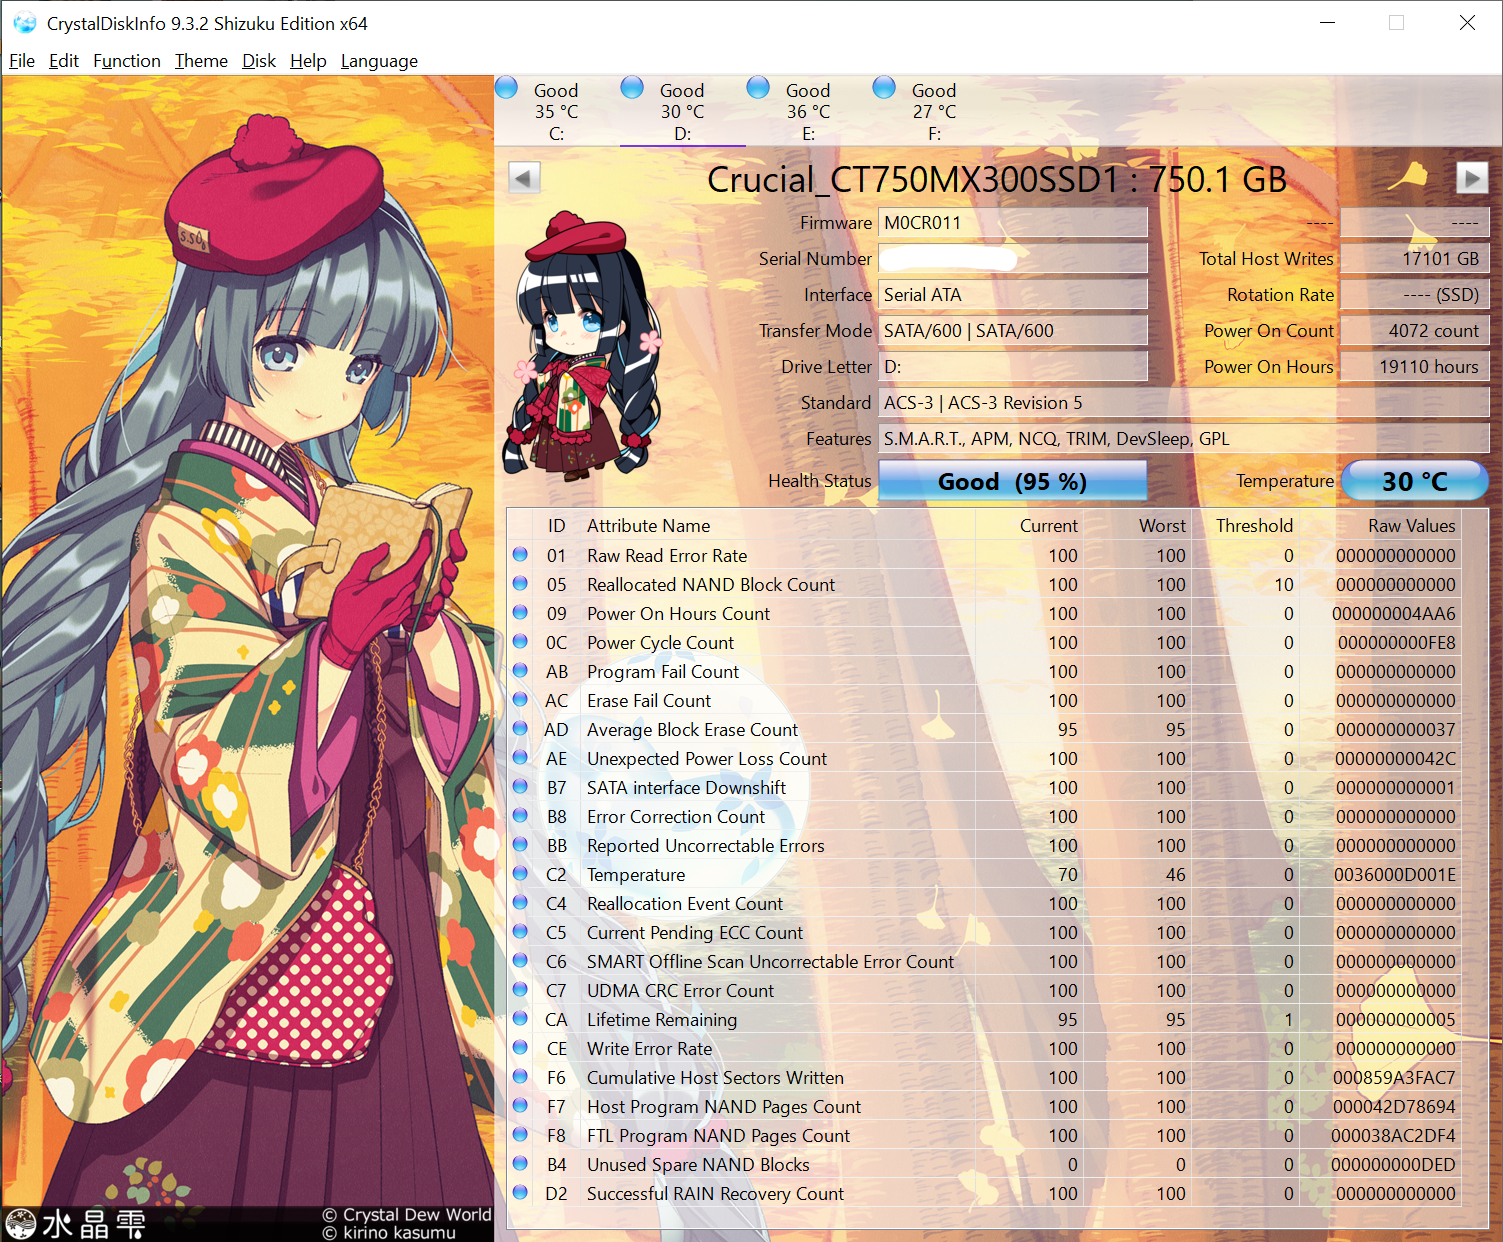Screen dimensions: 1503x1242
Task: Click the status orb for Reallocated NAND Block Count
Action: 520,583
